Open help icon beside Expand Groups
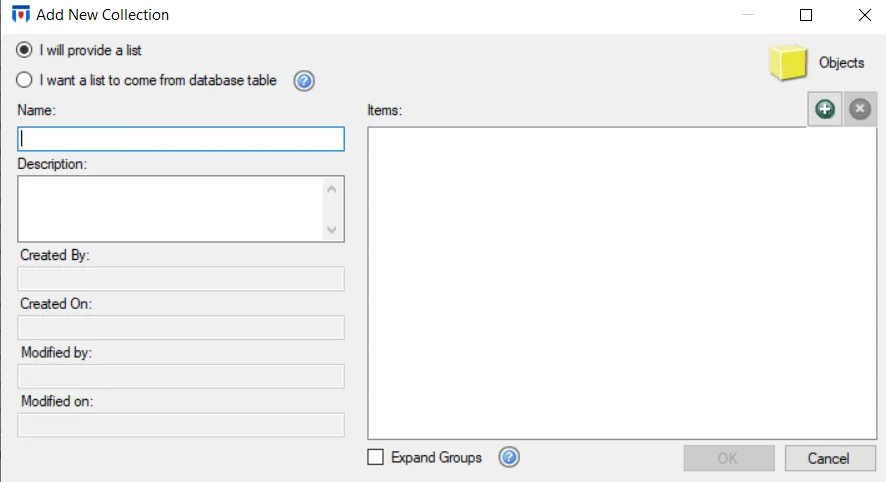Image resolution: width=886 pixels, height=482 pixels. [509, 457]
